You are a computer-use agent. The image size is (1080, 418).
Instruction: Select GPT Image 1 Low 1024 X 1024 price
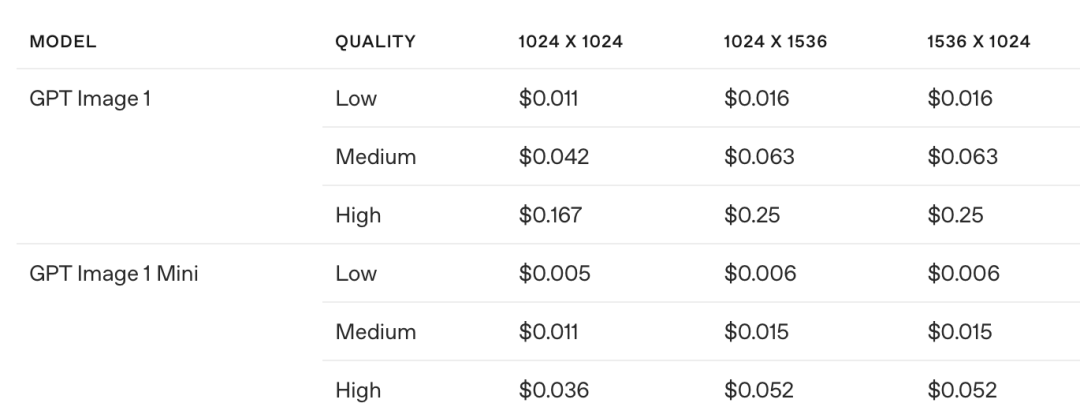point(549,99)
